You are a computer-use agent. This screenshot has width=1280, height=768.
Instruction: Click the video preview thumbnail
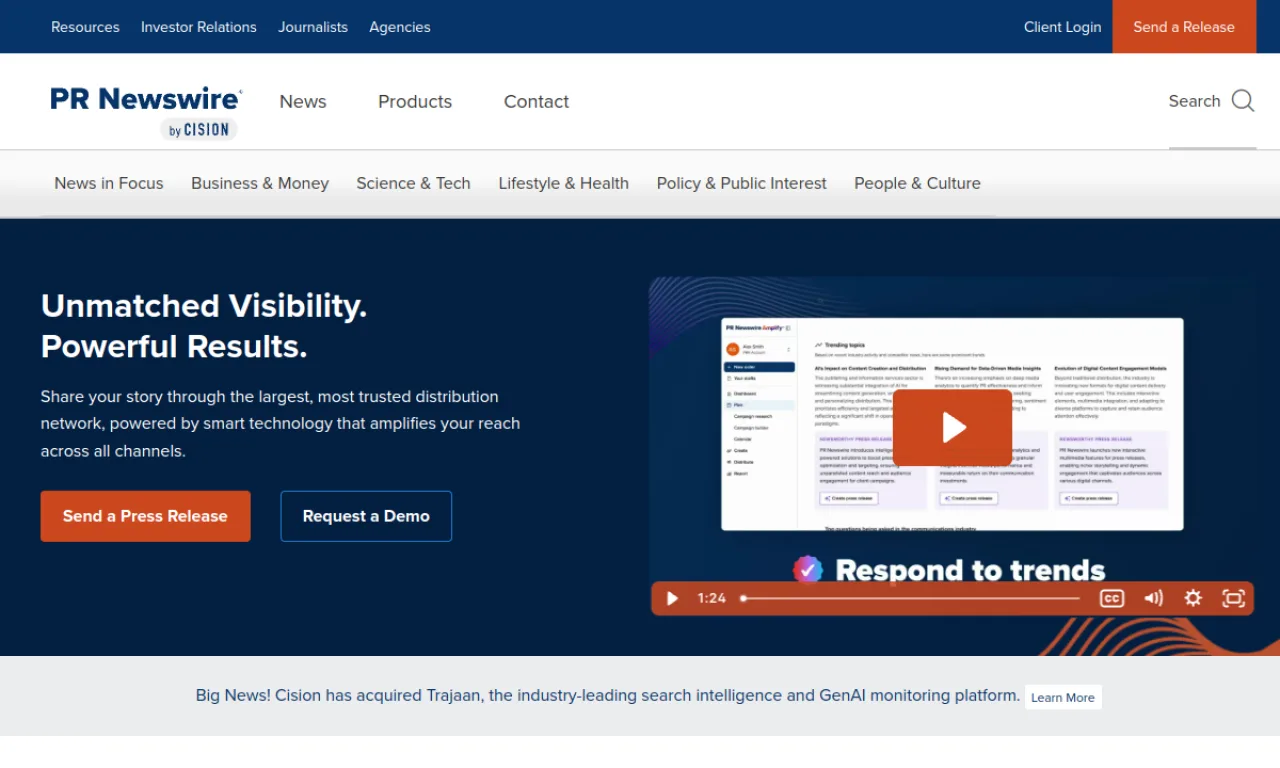[952, 446]
